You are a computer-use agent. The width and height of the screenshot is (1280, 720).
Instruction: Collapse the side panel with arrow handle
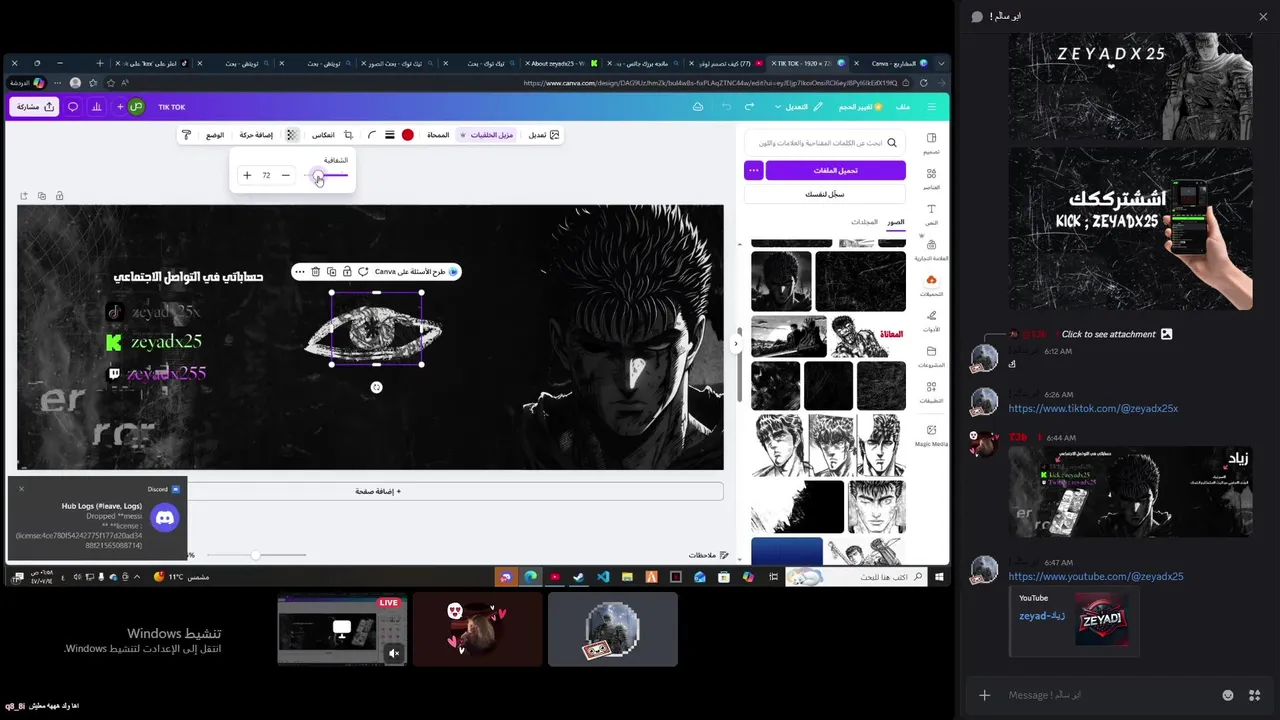[736, 343]
